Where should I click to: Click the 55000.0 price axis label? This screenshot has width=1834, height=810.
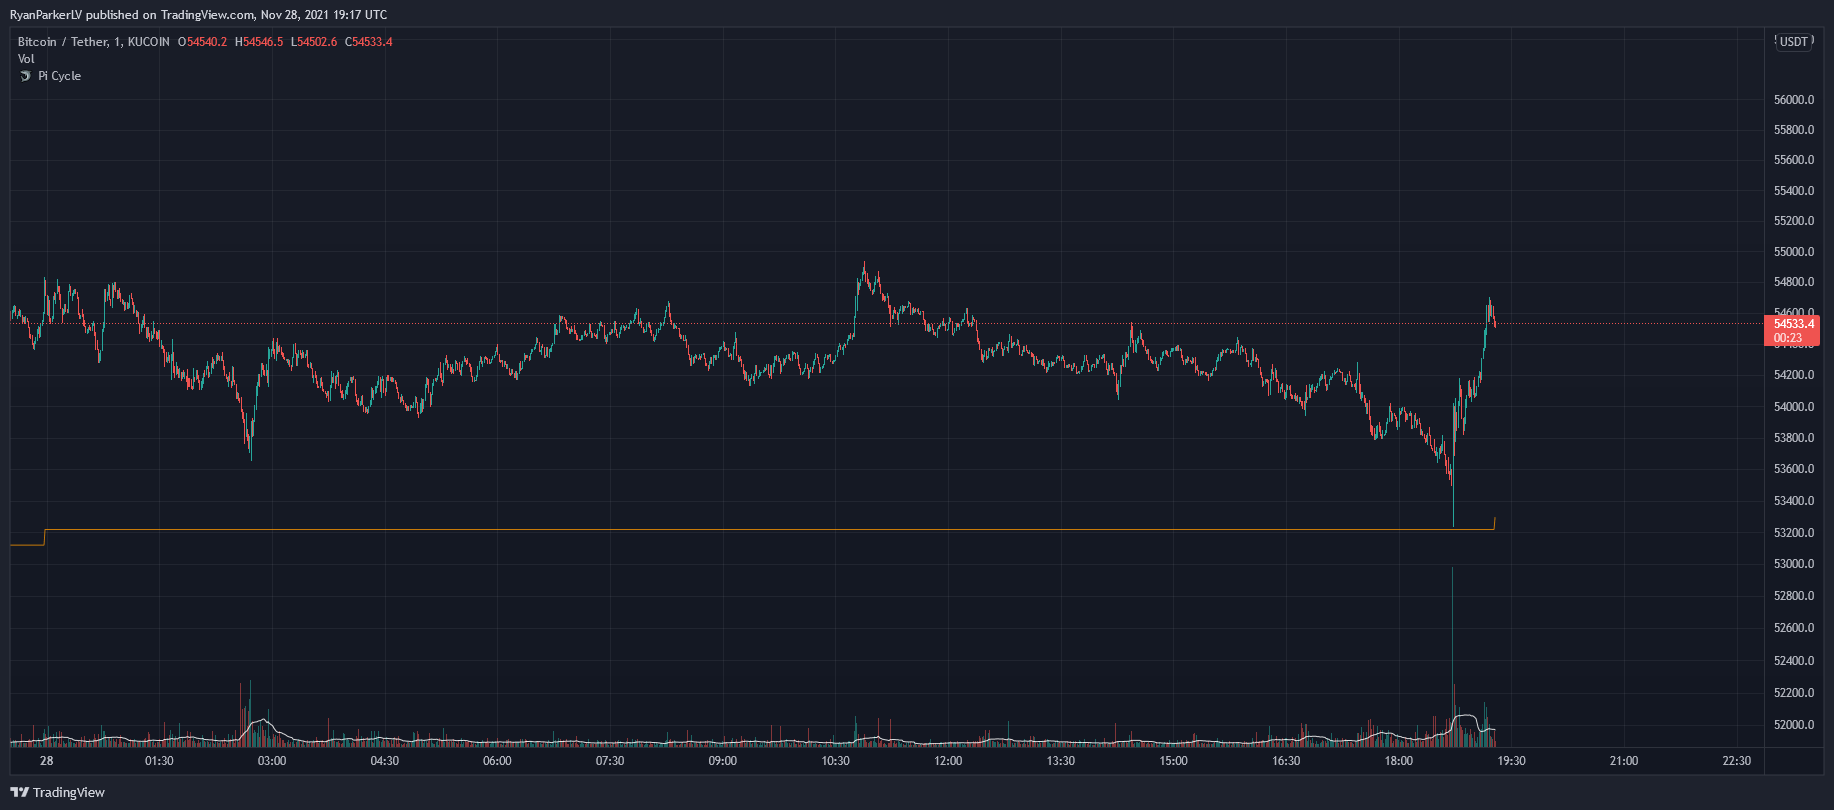pos(1793,252)
